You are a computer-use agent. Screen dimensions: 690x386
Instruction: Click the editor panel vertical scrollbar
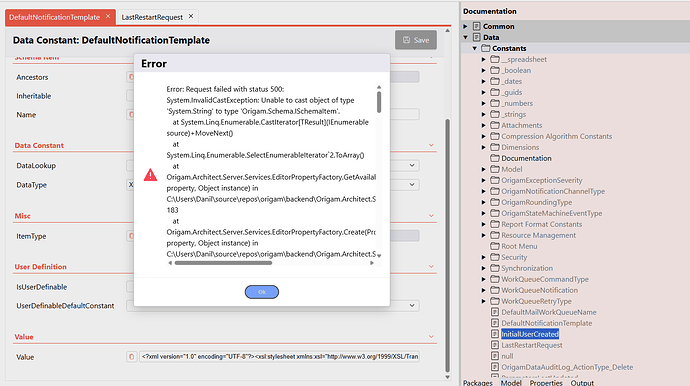click(448, 246)
